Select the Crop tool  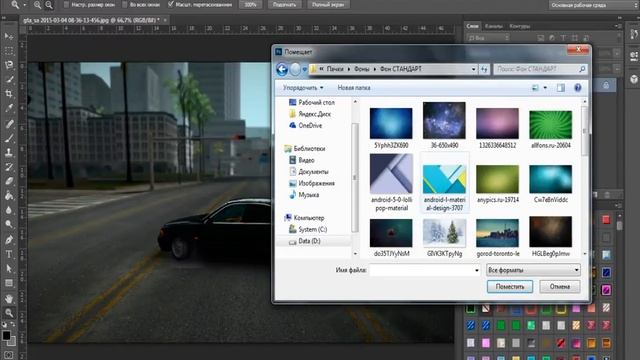click(9, 93)
